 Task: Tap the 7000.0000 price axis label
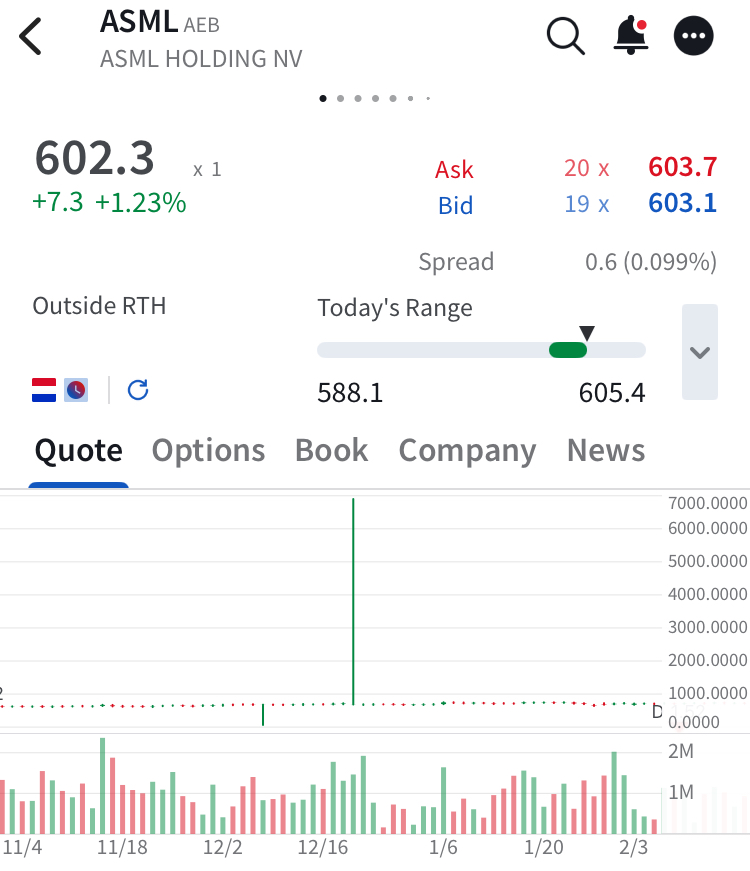[x=708, y=503]
